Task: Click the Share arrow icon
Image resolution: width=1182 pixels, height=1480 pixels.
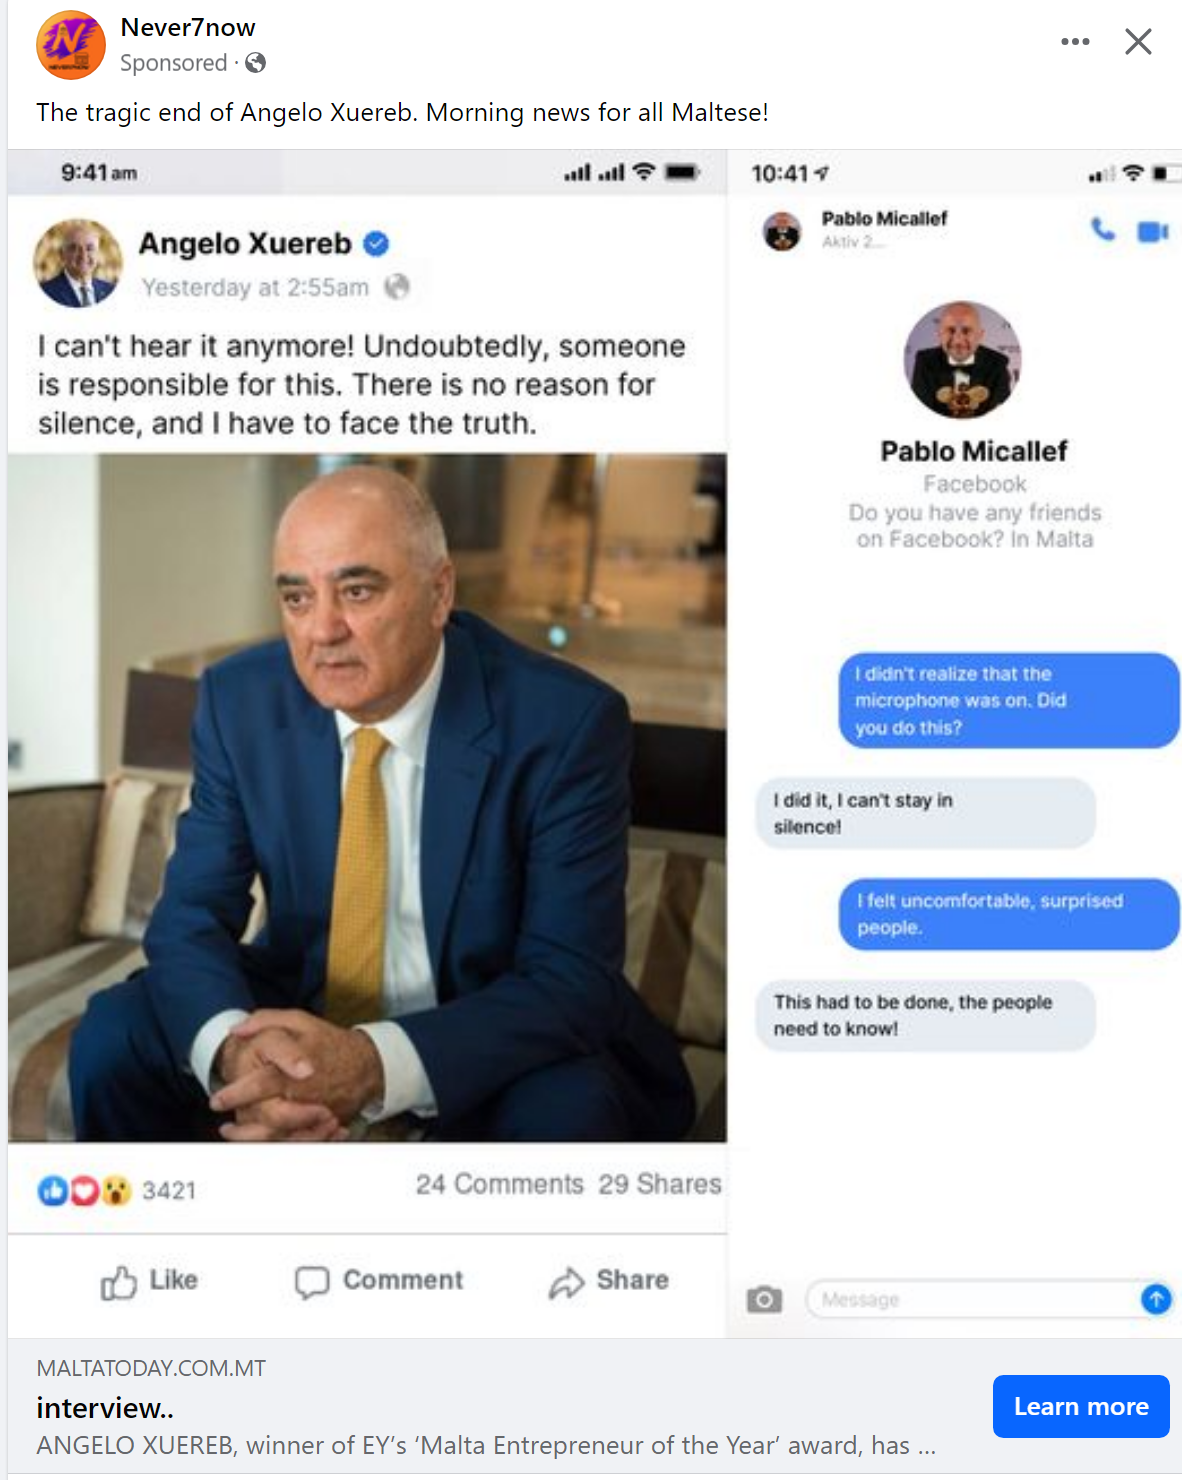Action: tap(566, 1282)
